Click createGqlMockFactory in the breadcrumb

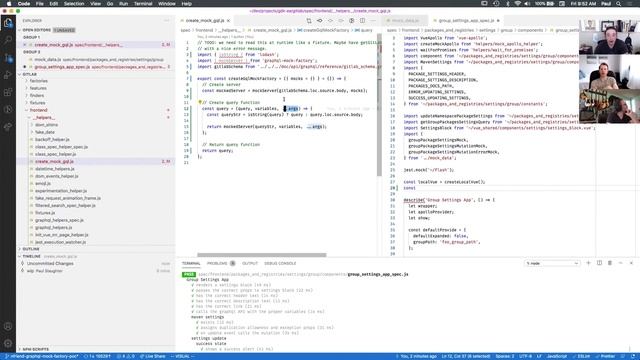pos(325,30)
